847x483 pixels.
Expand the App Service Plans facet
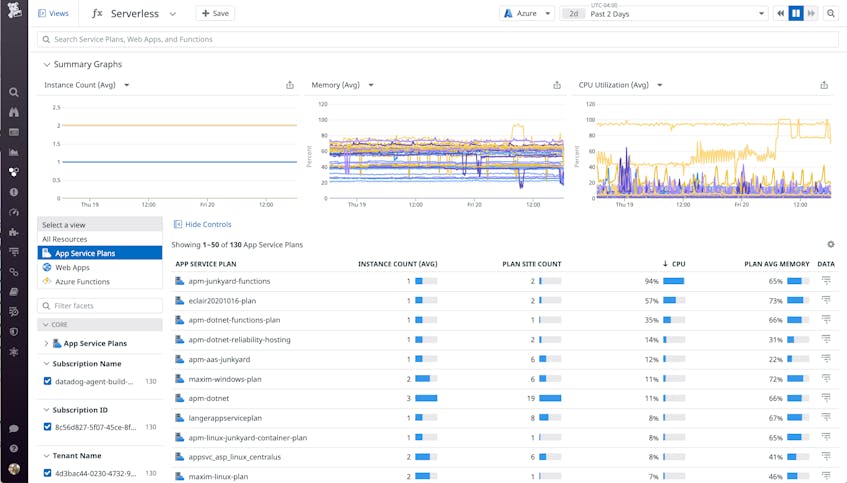click(x=46, y=344)
